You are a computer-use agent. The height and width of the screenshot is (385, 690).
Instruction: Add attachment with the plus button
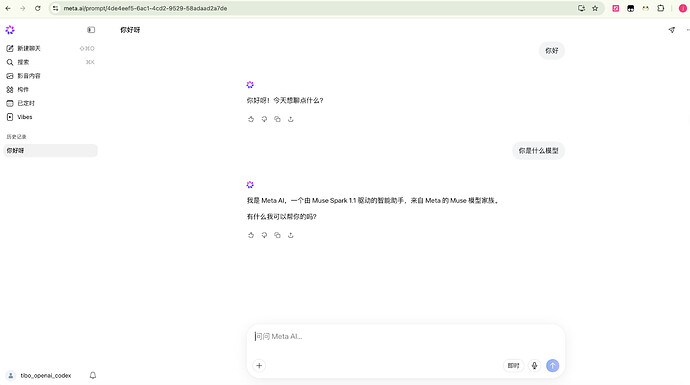(x=259, y=366)
